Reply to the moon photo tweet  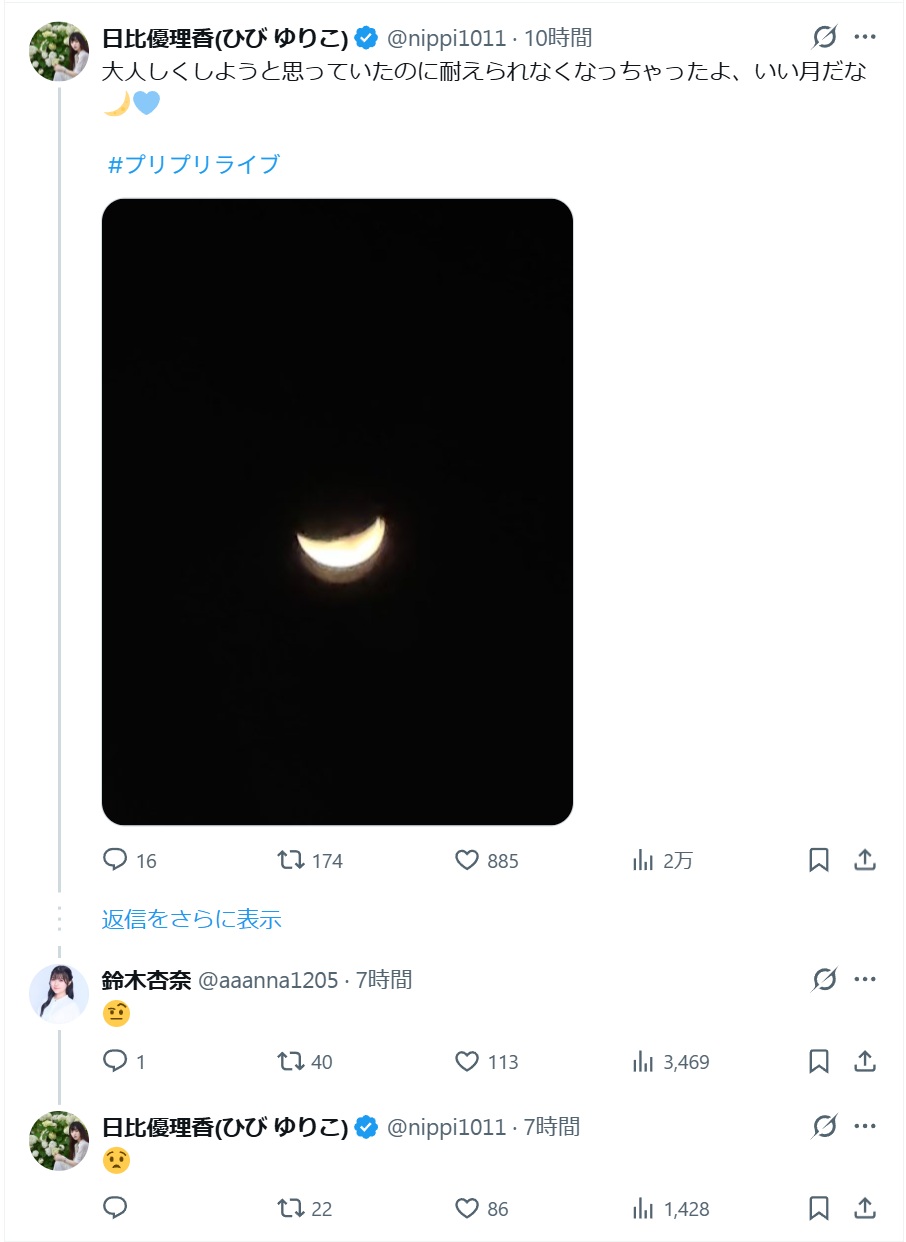[x=117, y=860]
